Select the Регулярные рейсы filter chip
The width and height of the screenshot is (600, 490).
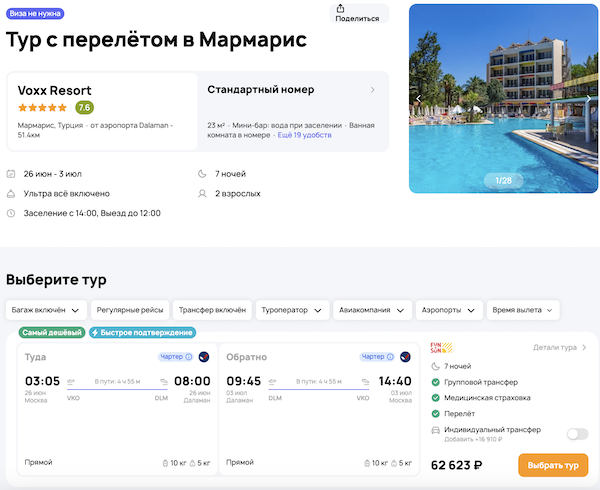(131, 310)
